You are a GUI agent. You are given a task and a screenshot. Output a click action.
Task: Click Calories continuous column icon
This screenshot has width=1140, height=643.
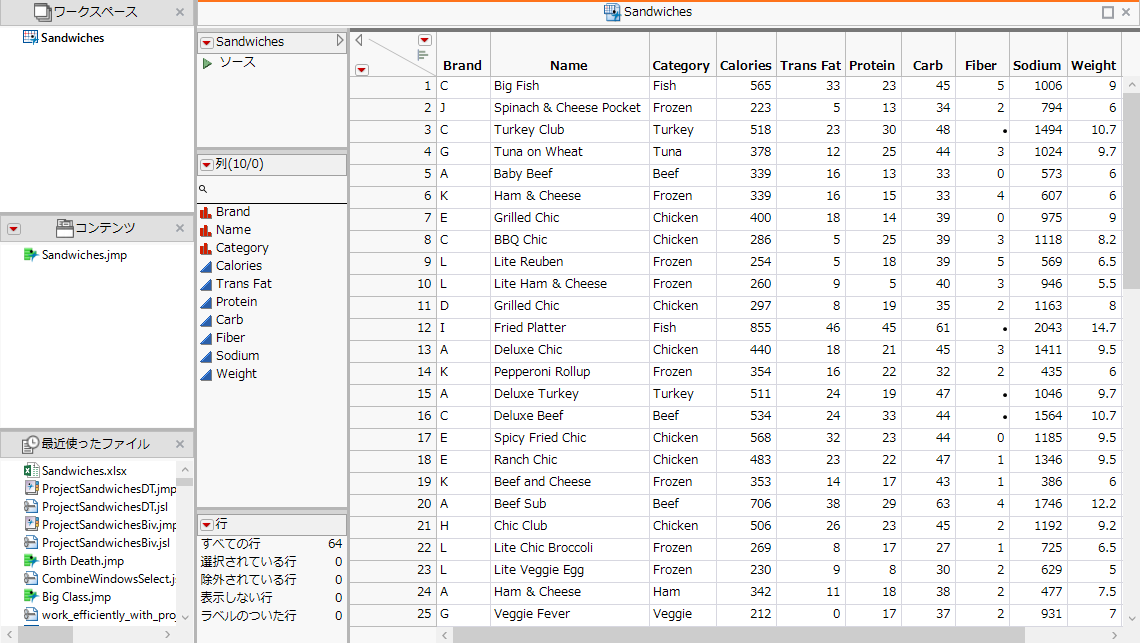206,266
